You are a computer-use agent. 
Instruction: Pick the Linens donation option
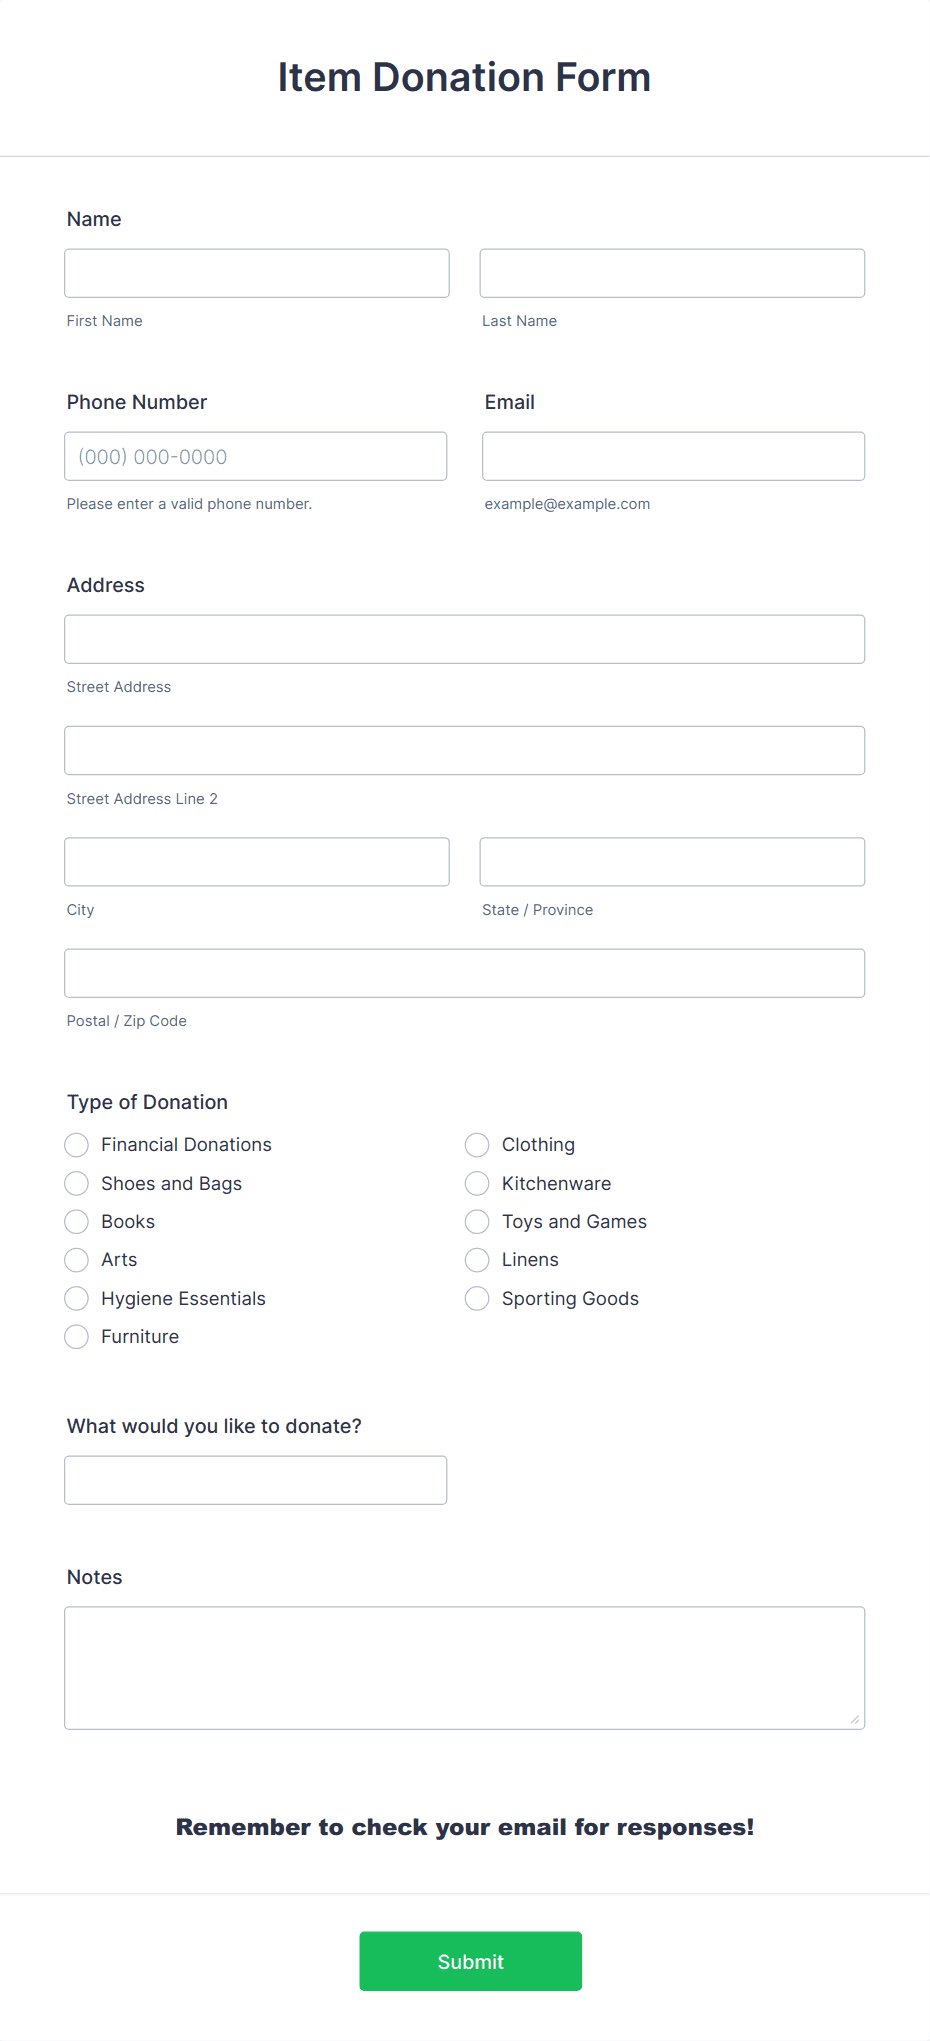coord(477,1260)
